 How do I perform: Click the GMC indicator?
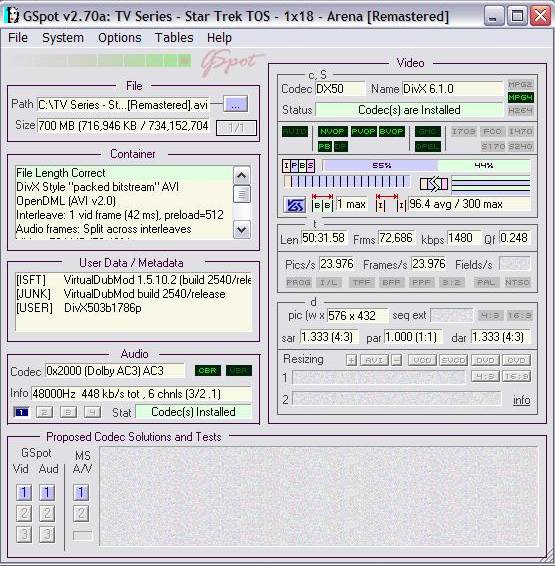pos(428,131)
